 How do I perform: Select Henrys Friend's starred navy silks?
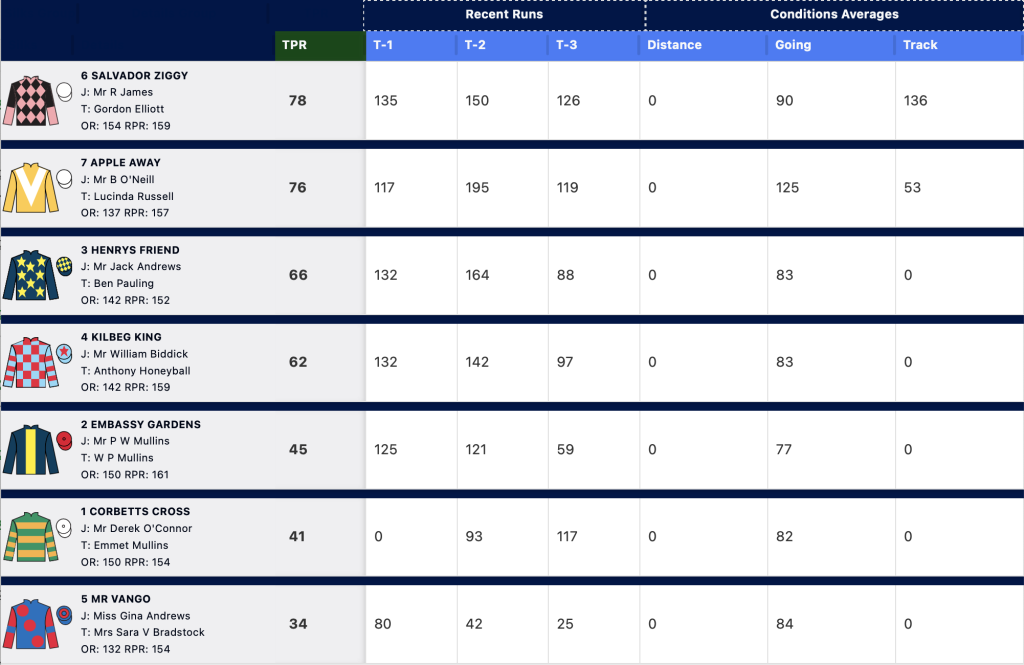coord(31,275)
